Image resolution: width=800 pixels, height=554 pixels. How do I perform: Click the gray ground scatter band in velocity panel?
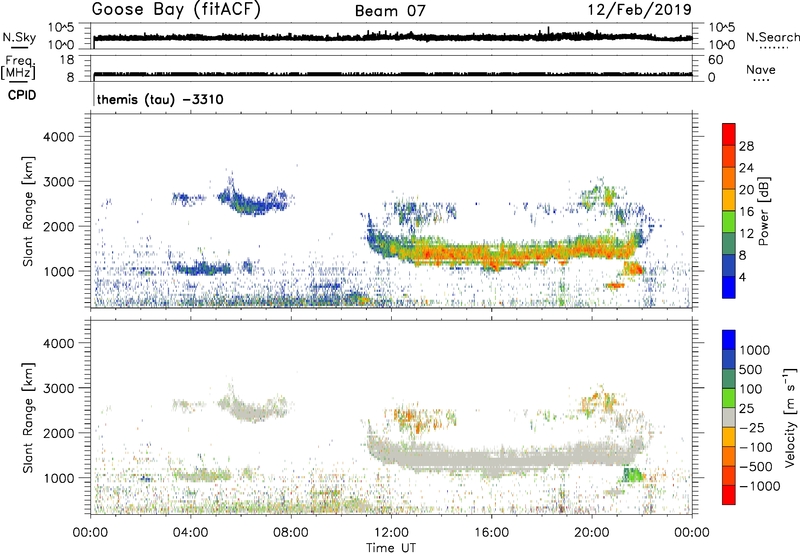505,458
